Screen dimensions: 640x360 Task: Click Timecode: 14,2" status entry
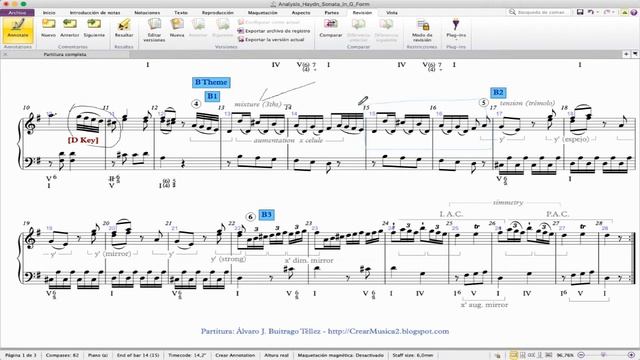coord(187,355)
